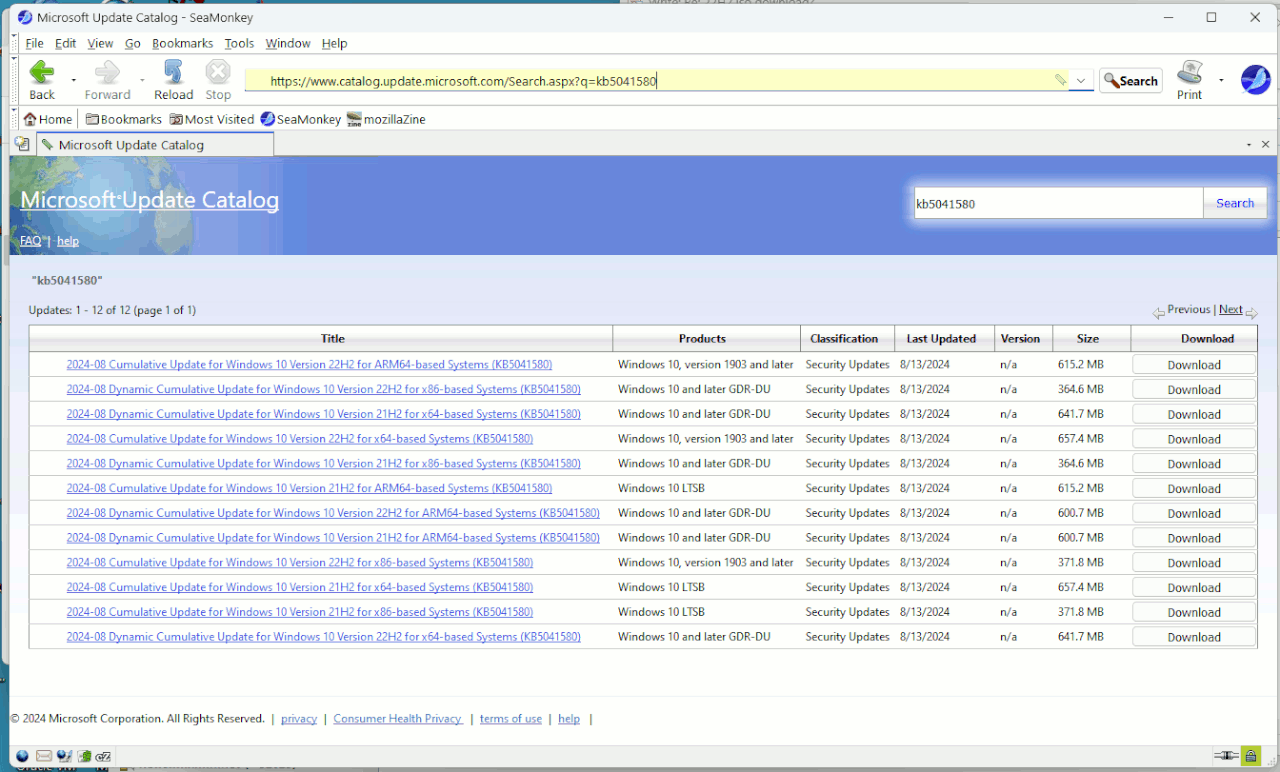
Task: Click the browser URL address field
Action: point(655,81)
